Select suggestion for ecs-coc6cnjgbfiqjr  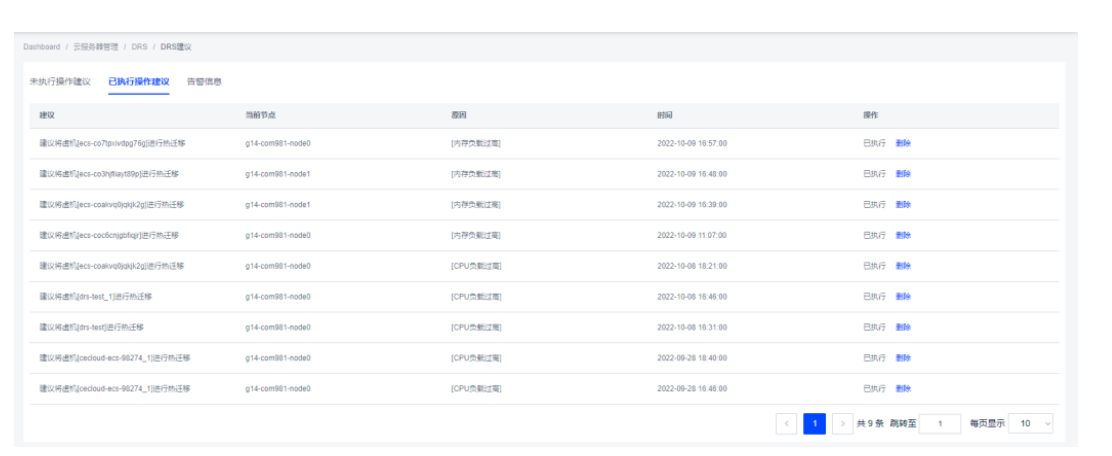pyautogui.click(x=109, y=235)
